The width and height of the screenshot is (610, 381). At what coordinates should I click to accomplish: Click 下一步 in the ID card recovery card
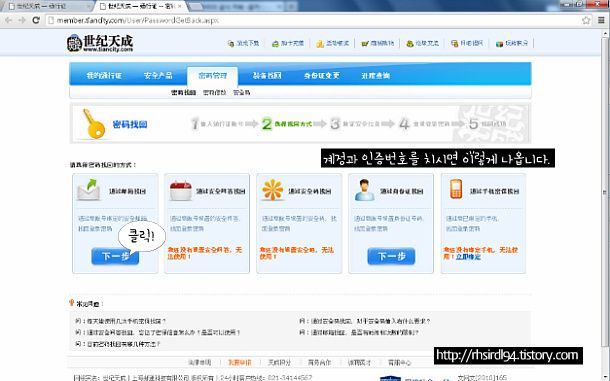point(391,256)
